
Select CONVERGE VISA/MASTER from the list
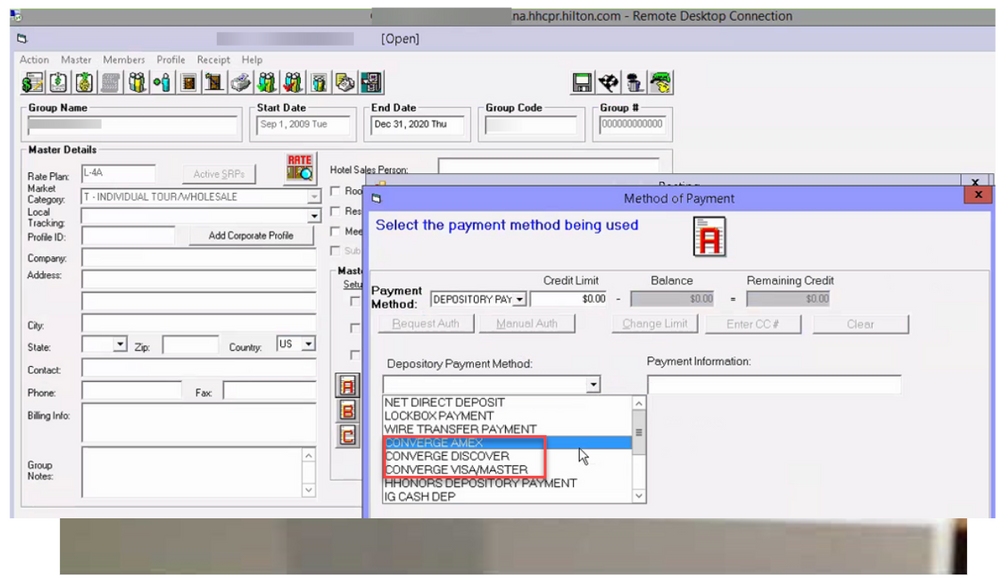click(456, 469)
